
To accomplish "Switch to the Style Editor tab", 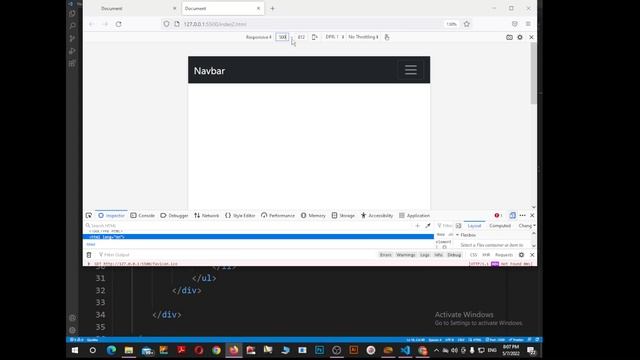I will coord(240,216).
